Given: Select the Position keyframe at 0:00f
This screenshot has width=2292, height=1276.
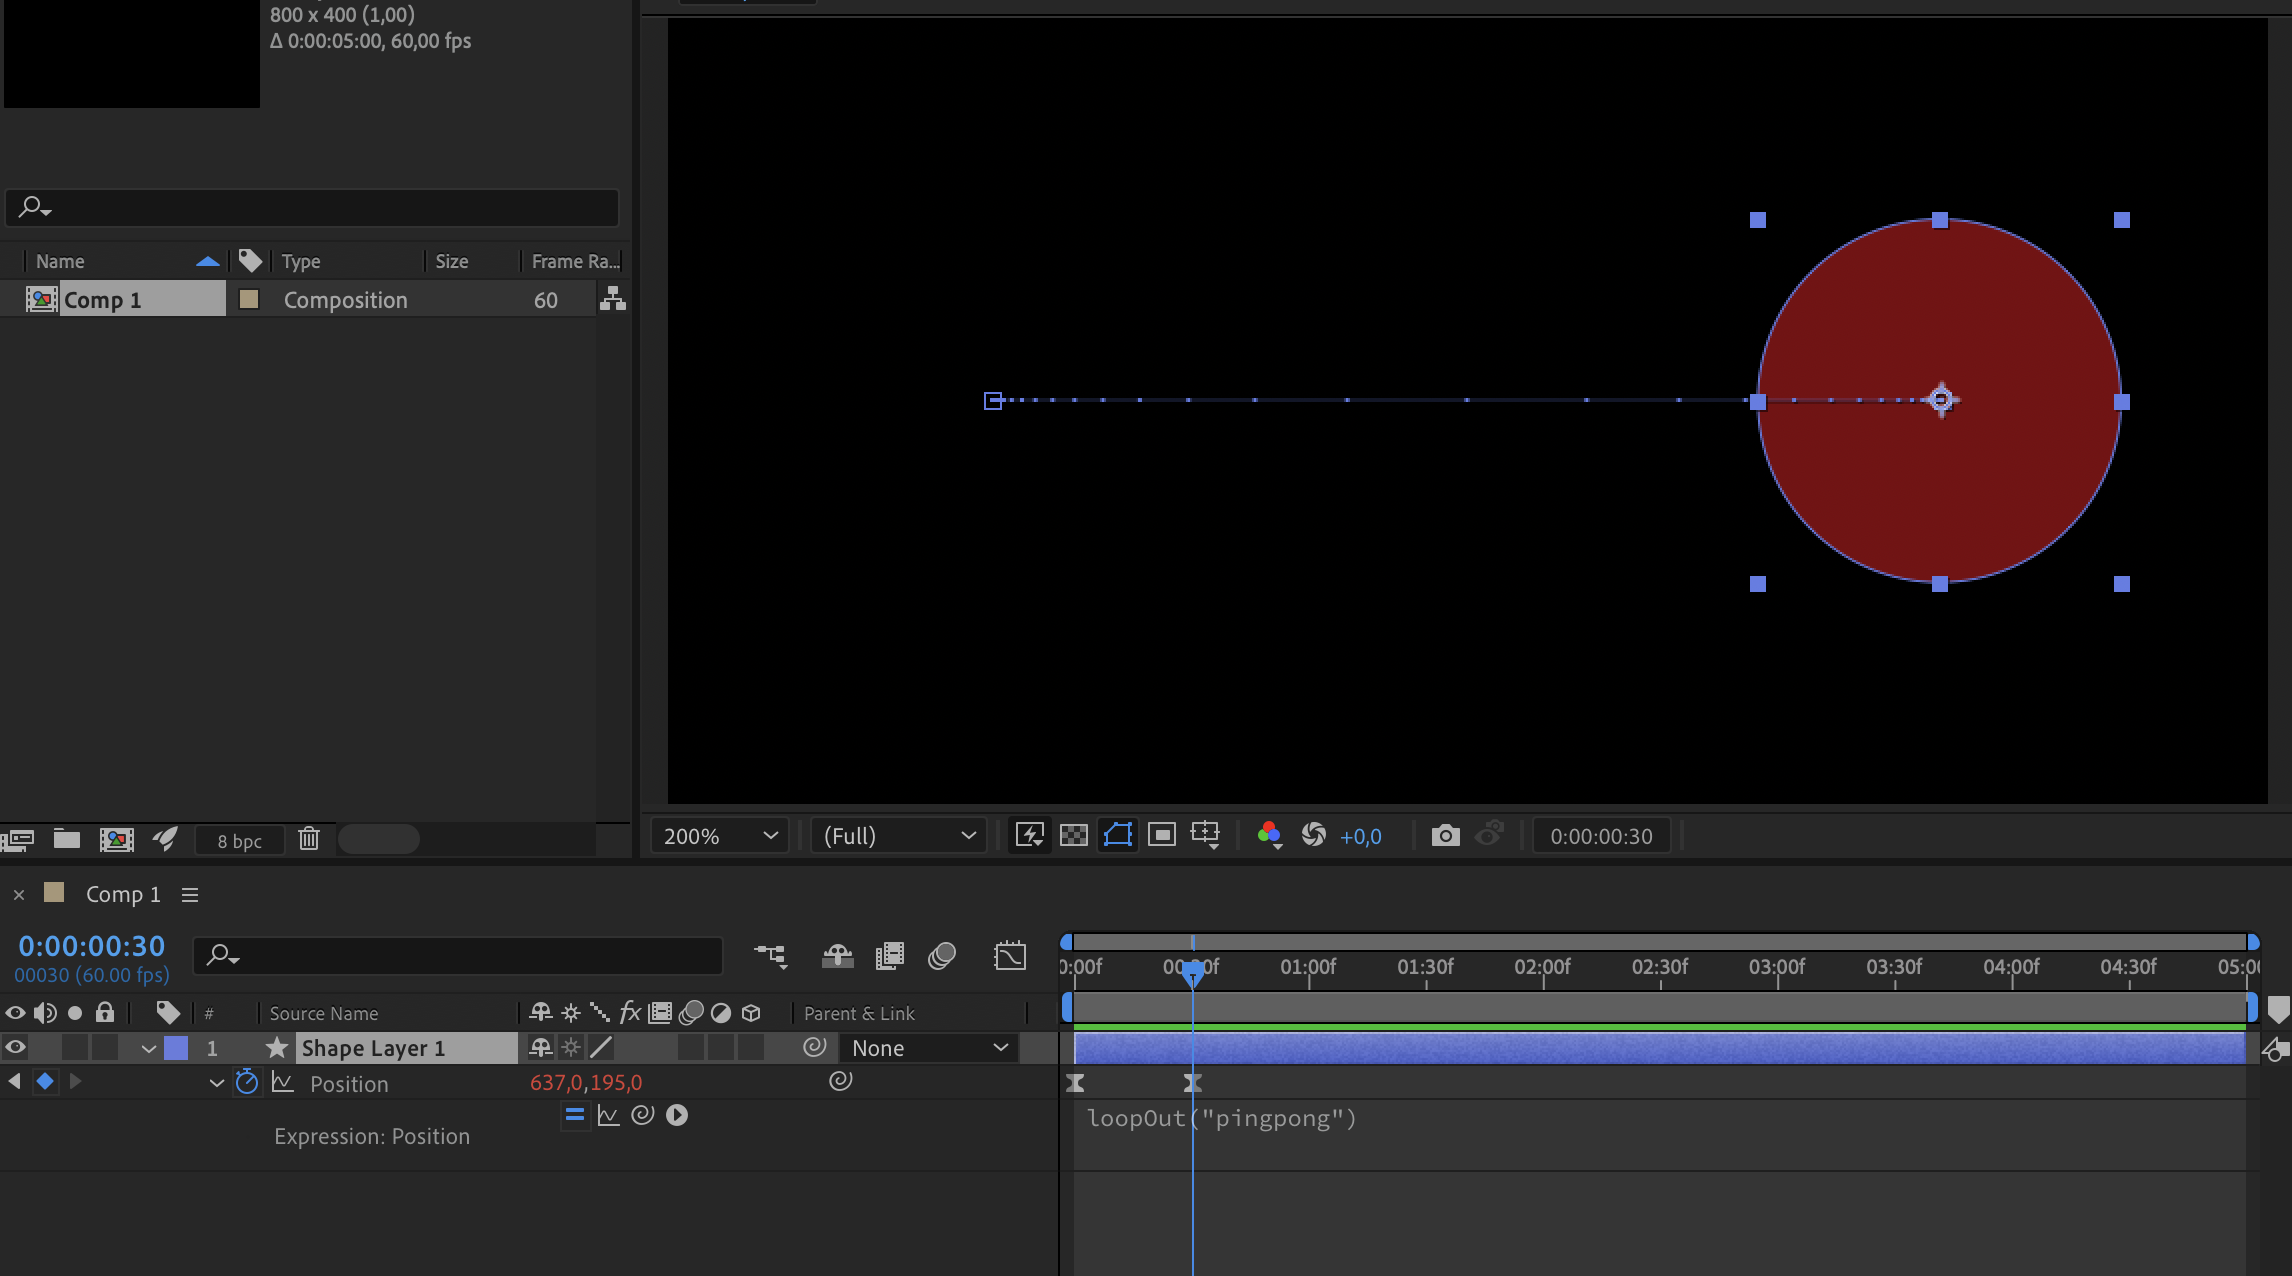Looking at the screenshot, I should click(1076, 1082).
